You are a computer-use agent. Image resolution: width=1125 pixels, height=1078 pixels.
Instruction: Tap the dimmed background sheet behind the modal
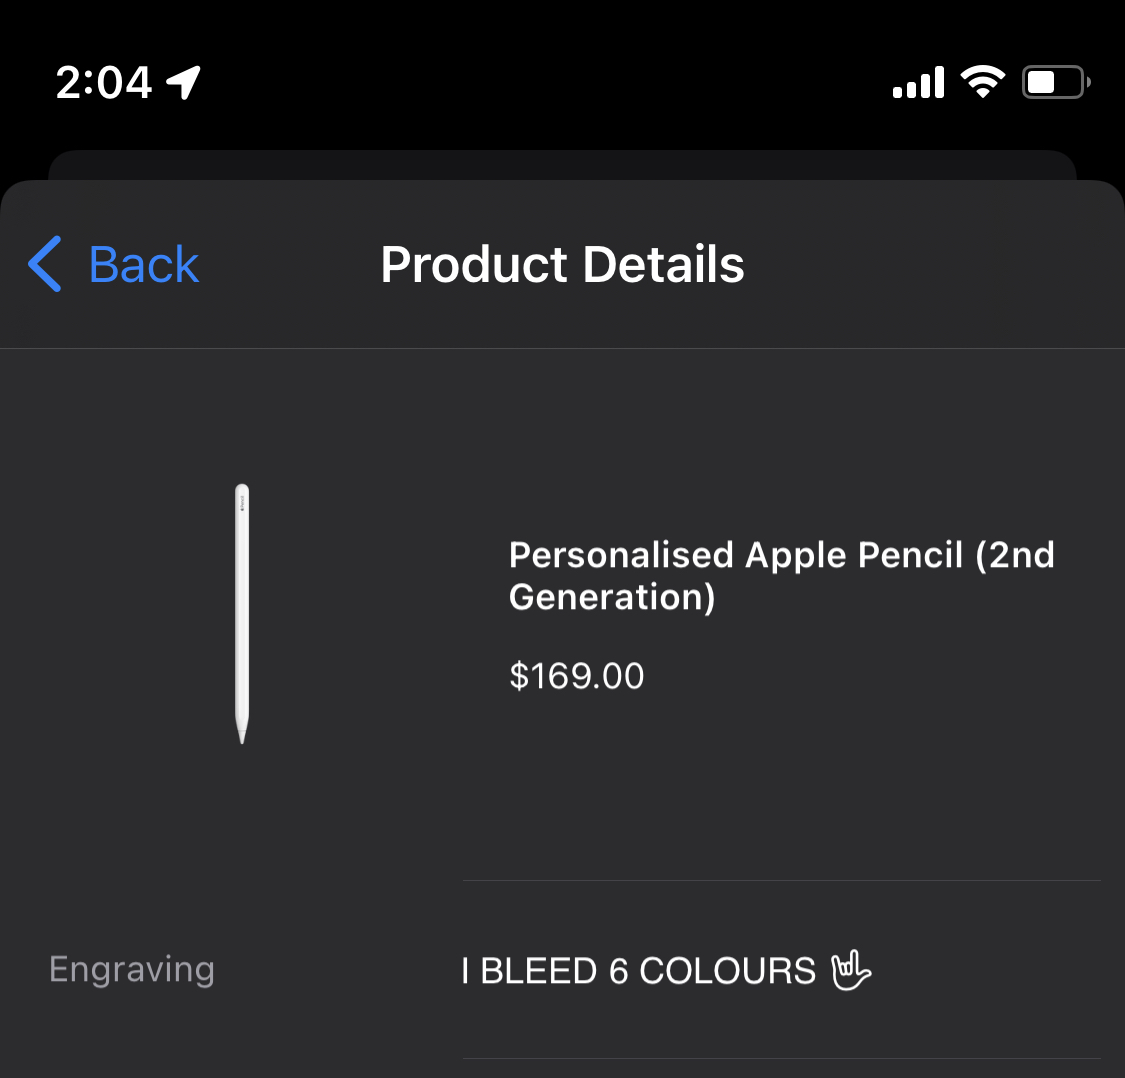point(562,164)
